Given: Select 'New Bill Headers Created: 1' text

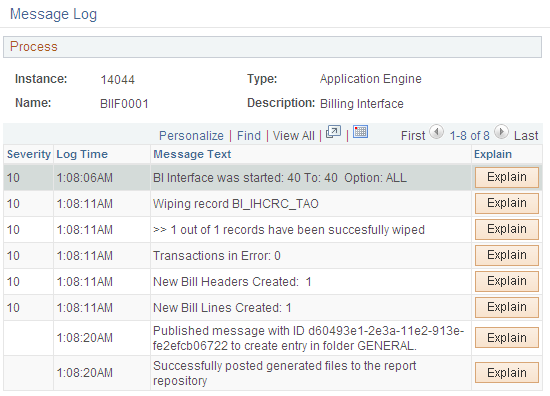Looking at the screenshot, I should [x=232, y=282].
